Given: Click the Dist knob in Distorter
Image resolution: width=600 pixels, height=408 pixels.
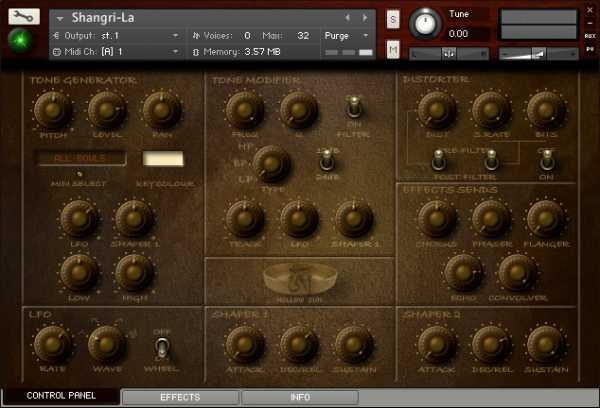Looking at the screenshot, I should point(437,110).
